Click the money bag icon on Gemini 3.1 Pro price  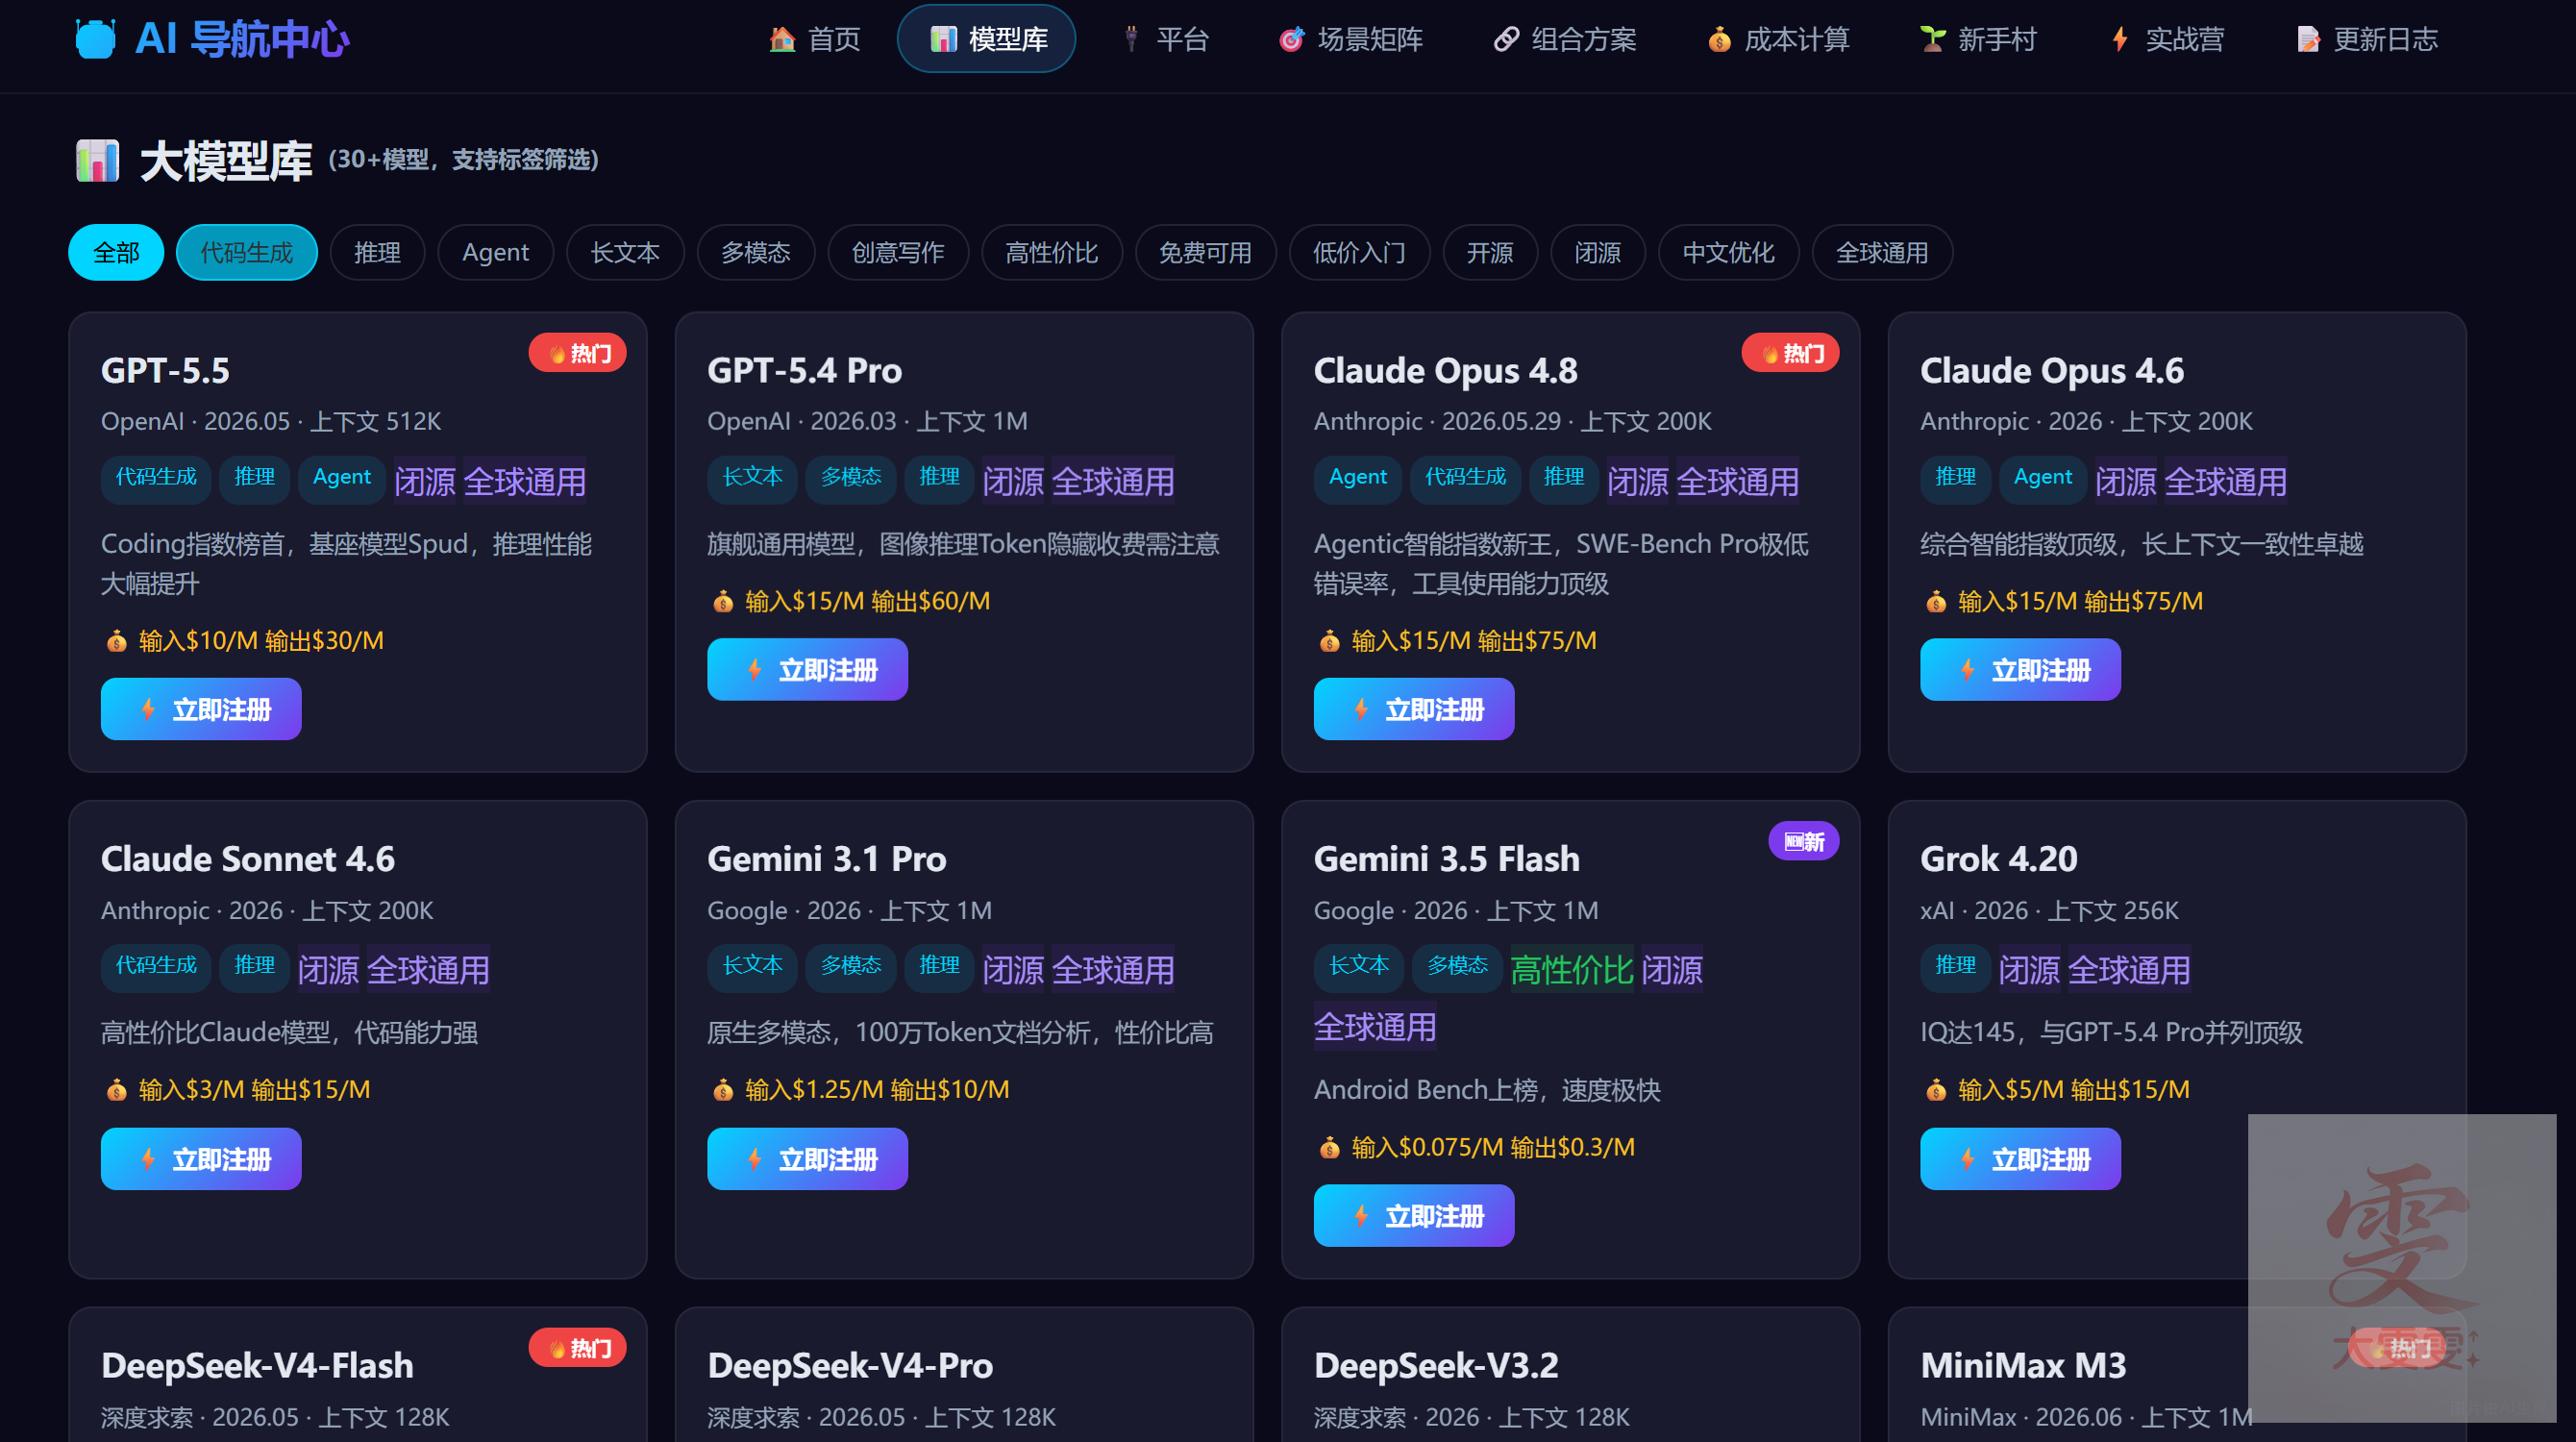[723, 1090]
